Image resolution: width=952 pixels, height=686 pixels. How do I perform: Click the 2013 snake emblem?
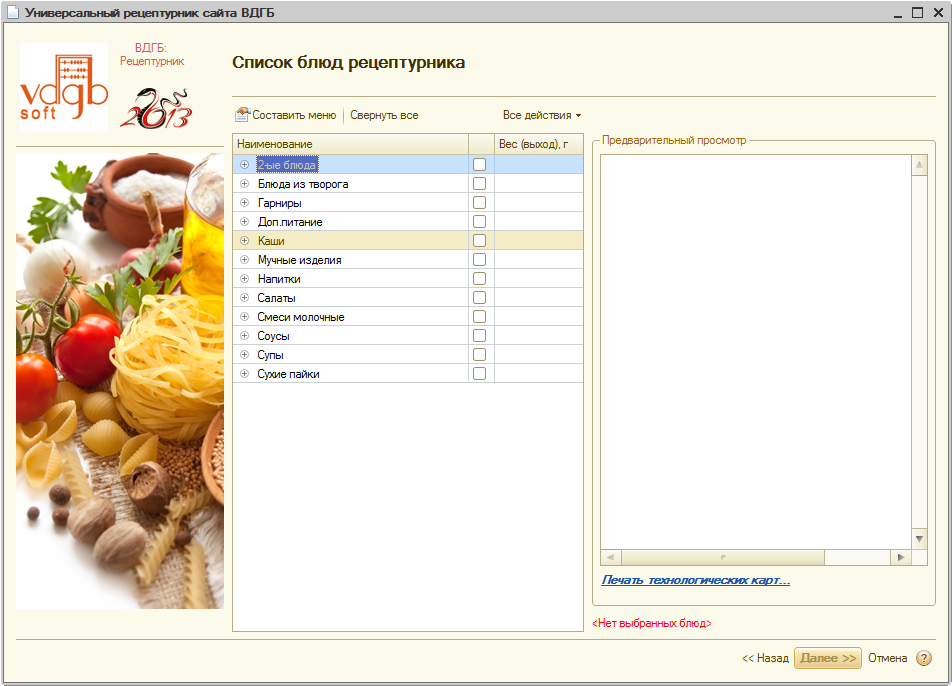(x=157, y=109)
